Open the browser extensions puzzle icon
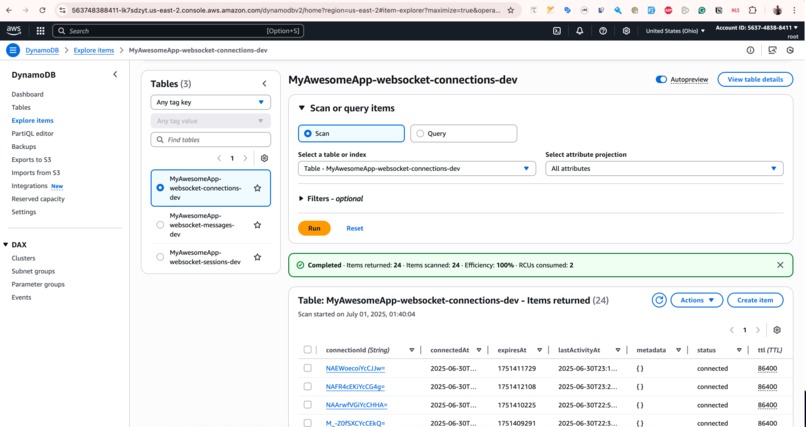 point(753,10)
